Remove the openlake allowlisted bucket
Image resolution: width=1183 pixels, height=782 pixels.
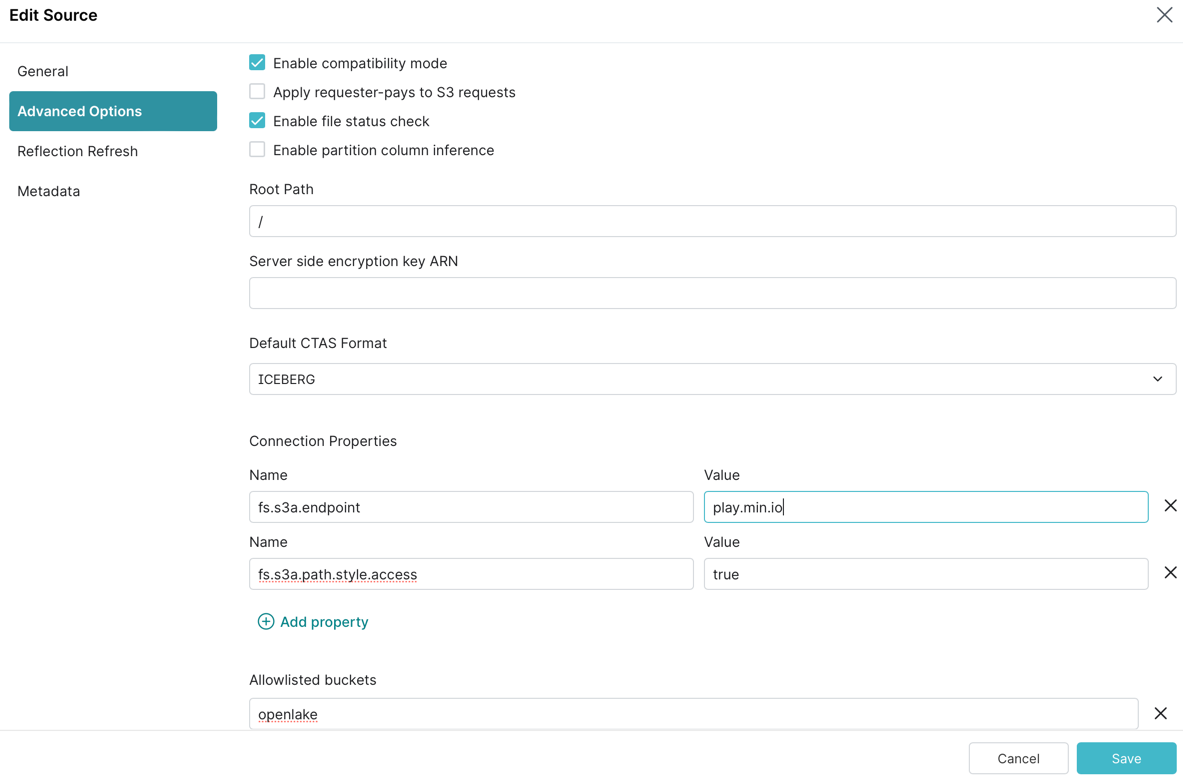[1160, 714]
